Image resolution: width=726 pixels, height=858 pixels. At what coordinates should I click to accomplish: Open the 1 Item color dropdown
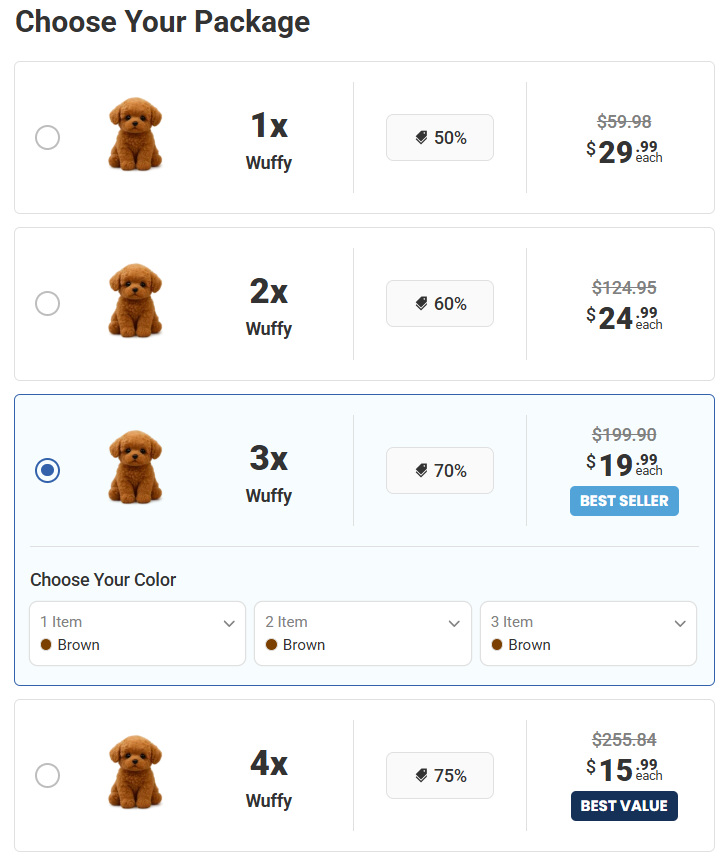[x=137, y=633]
